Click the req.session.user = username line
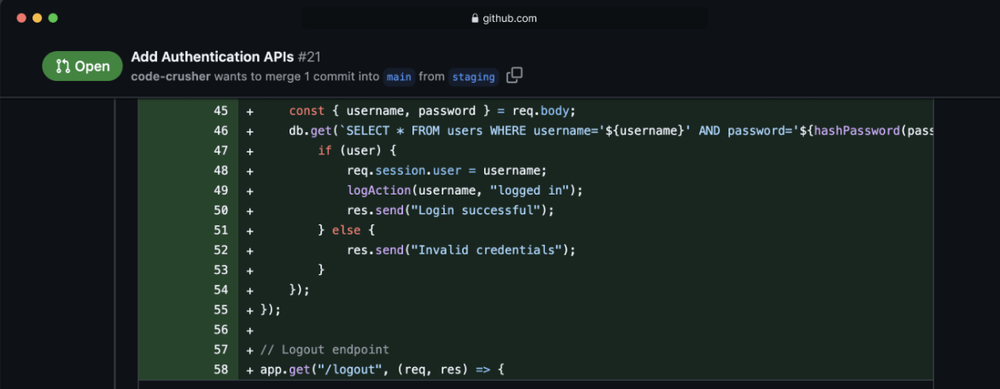This screenshot has width=1000, height=389. pos(447,171)
